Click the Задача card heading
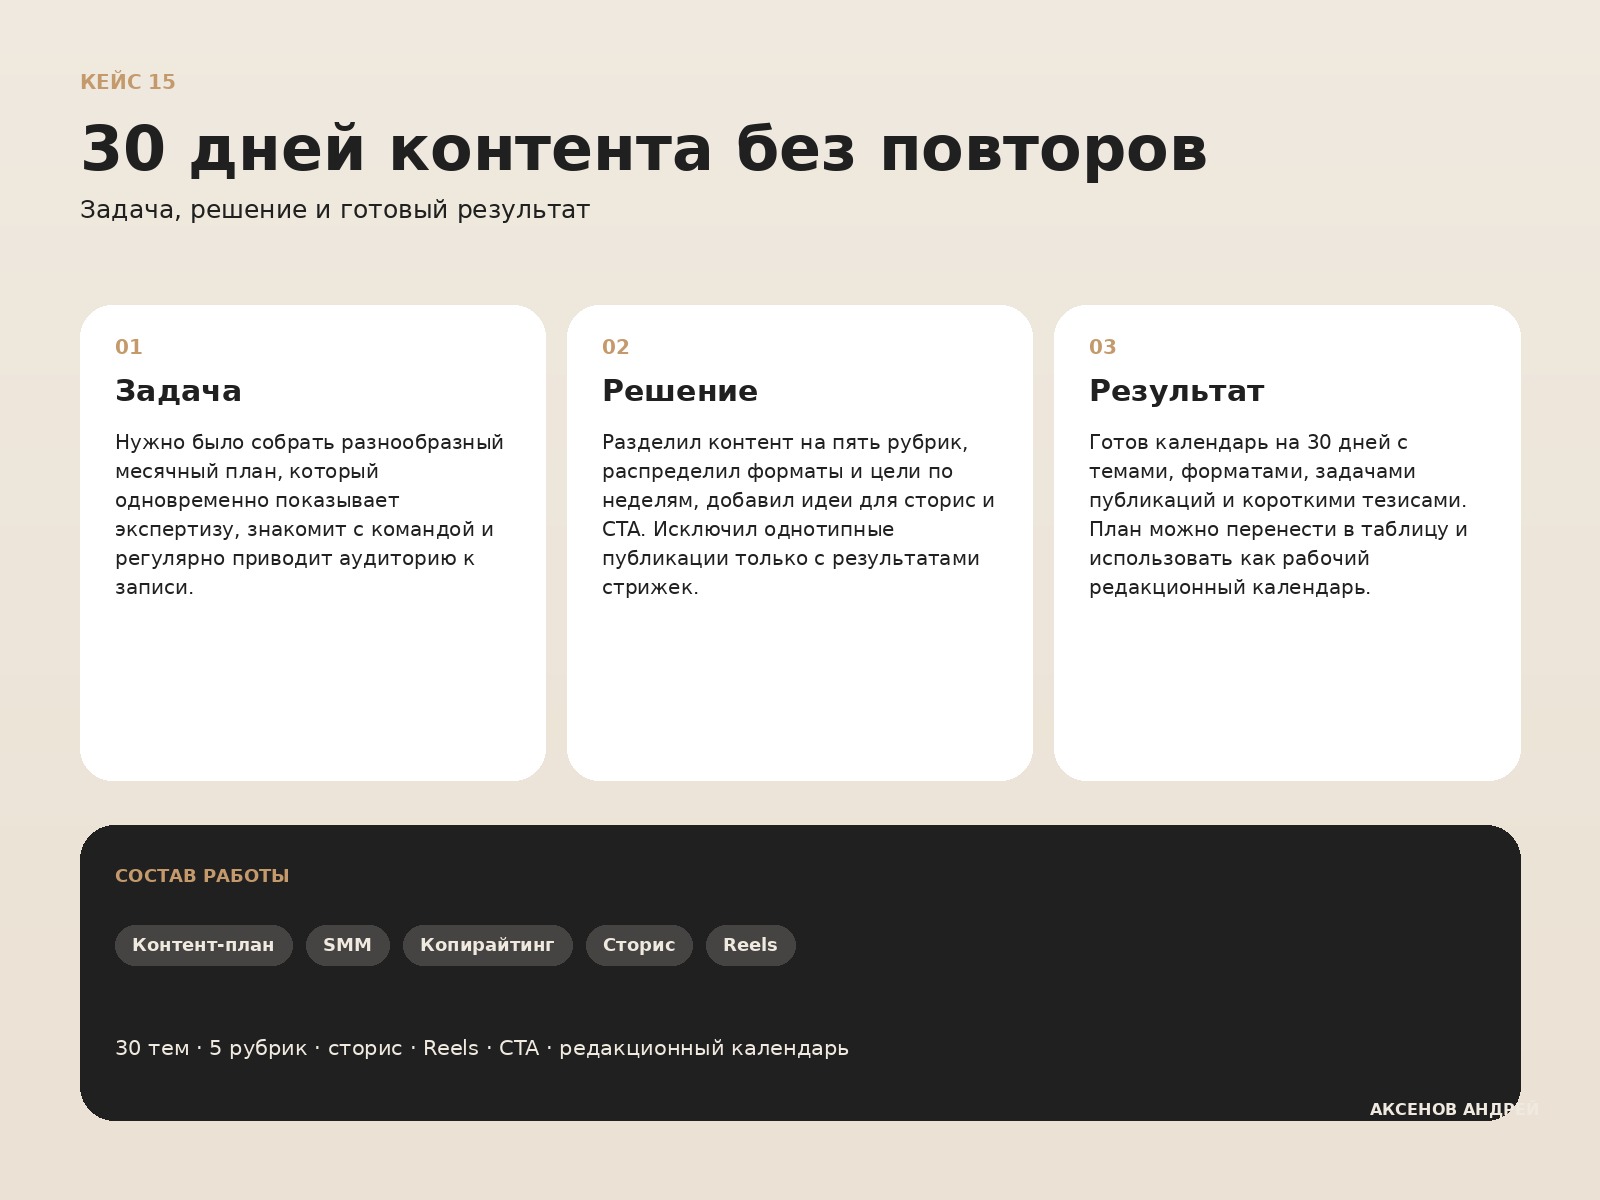 (x=178, y=391)
